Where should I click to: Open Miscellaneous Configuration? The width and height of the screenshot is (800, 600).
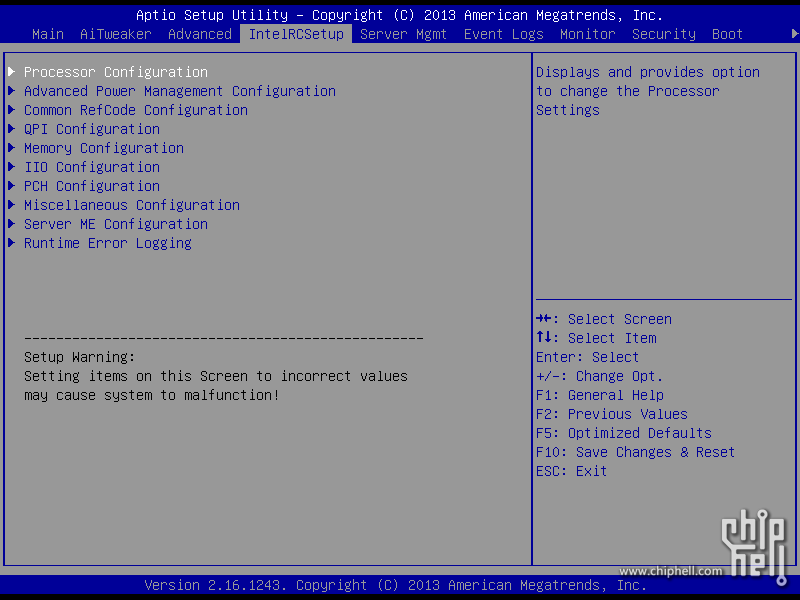132,205
